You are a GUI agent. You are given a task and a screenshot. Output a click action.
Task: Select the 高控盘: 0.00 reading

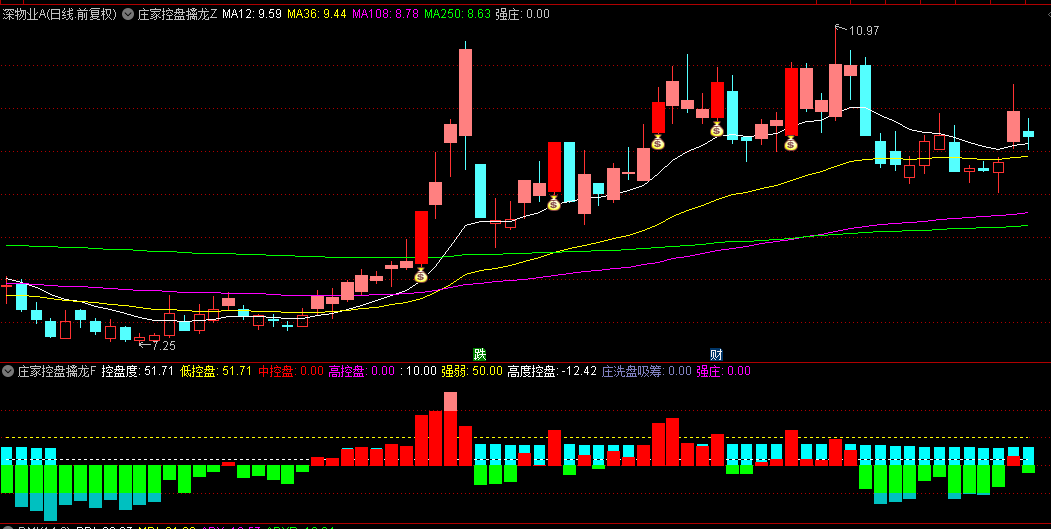[361, 371]
